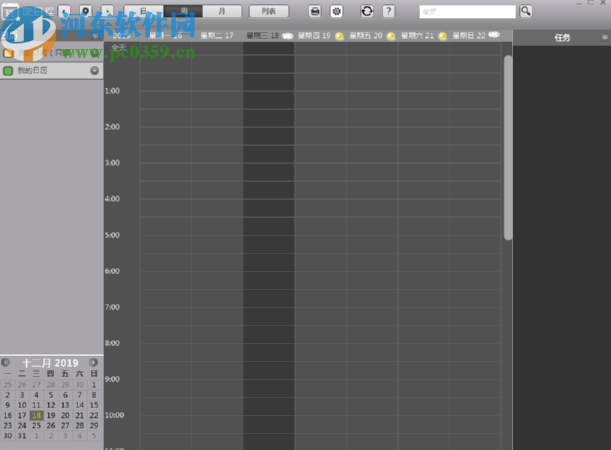
Task: Select date 9 in the mini calendar
Action: pos(7,405)
